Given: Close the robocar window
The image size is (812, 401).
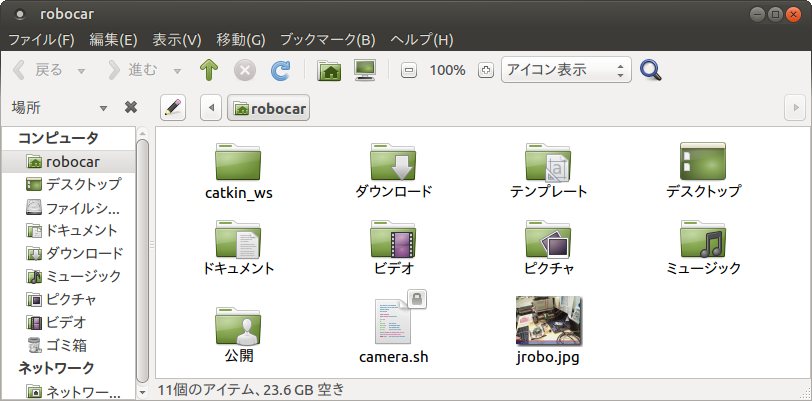Looking at the screenshot, I should click(793, 15).
